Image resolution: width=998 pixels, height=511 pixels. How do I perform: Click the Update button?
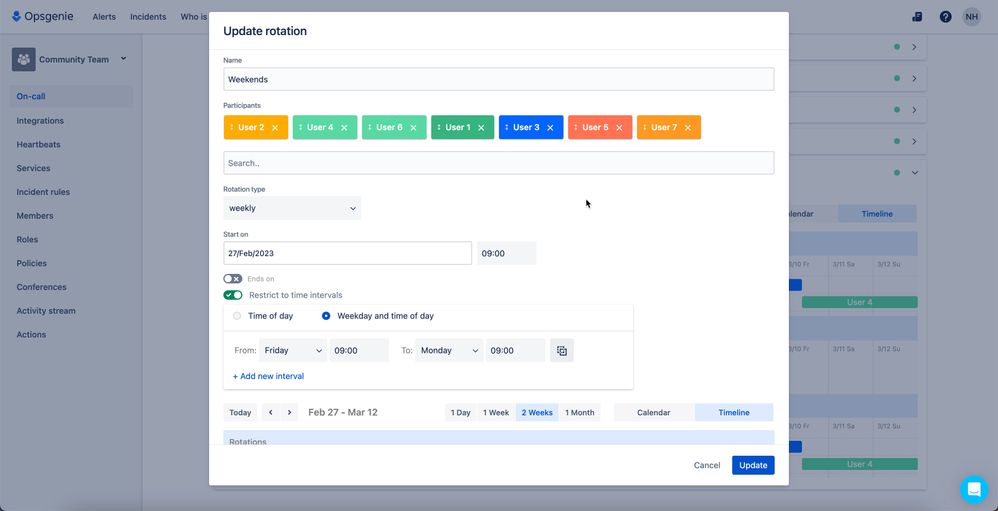[753, 465]
